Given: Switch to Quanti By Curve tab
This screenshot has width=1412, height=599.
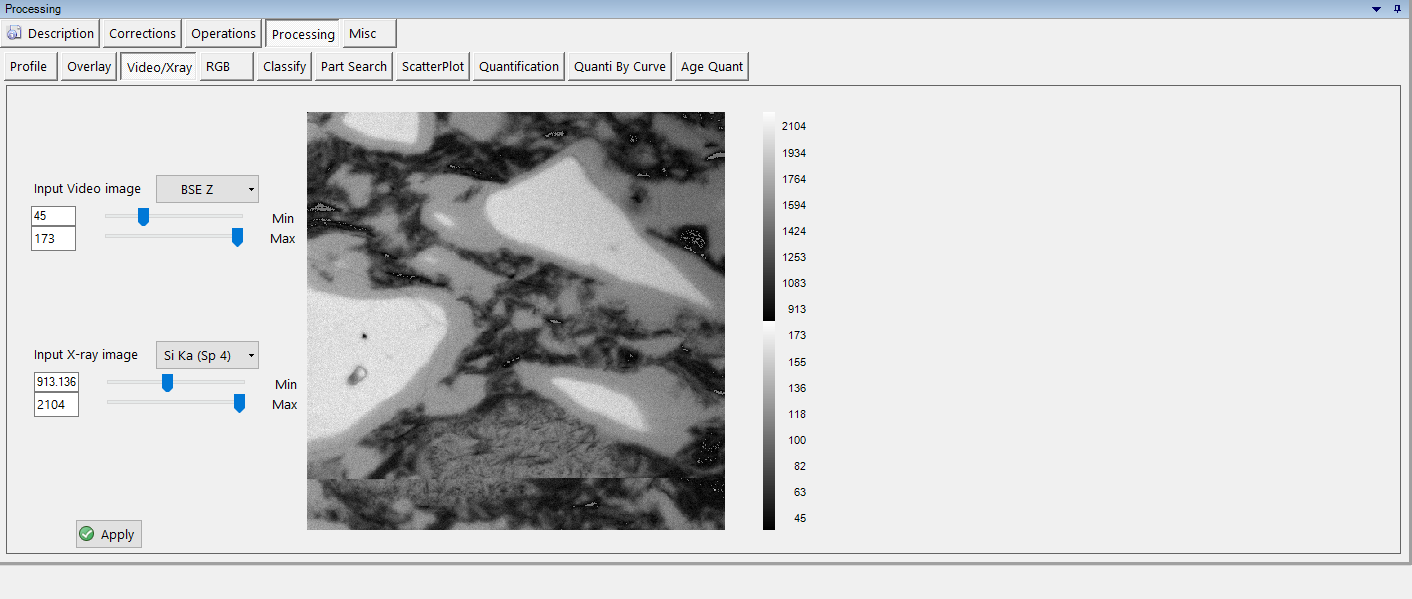Looking at the screenshot, I should (620, 67).
